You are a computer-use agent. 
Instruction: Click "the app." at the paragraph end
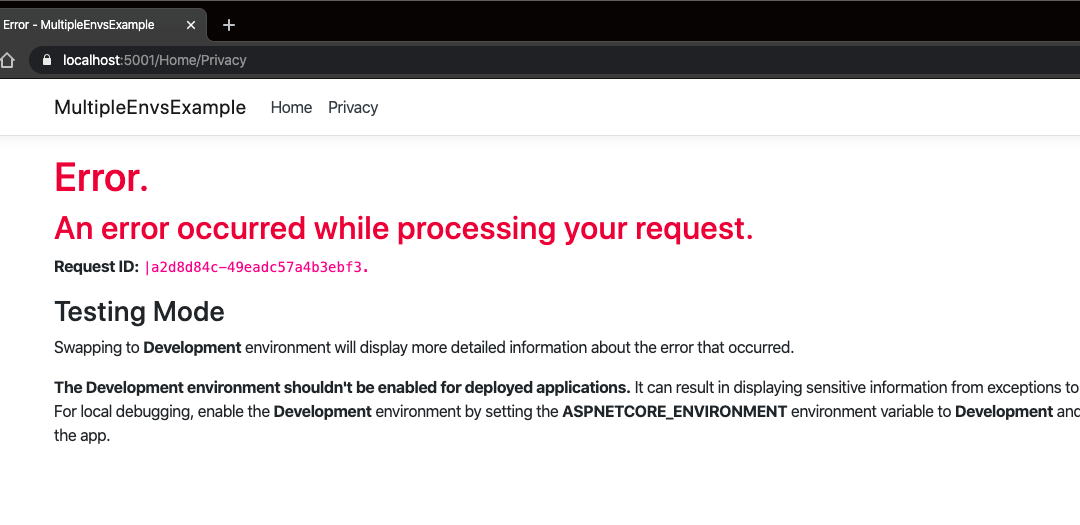tap(81, 436)
